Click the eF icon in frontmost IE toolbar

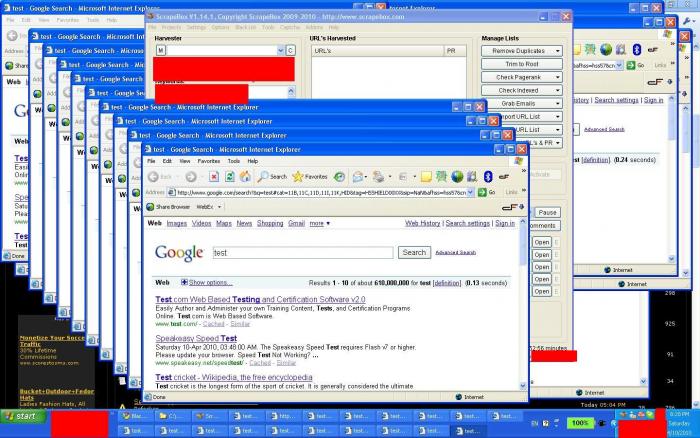504,177
